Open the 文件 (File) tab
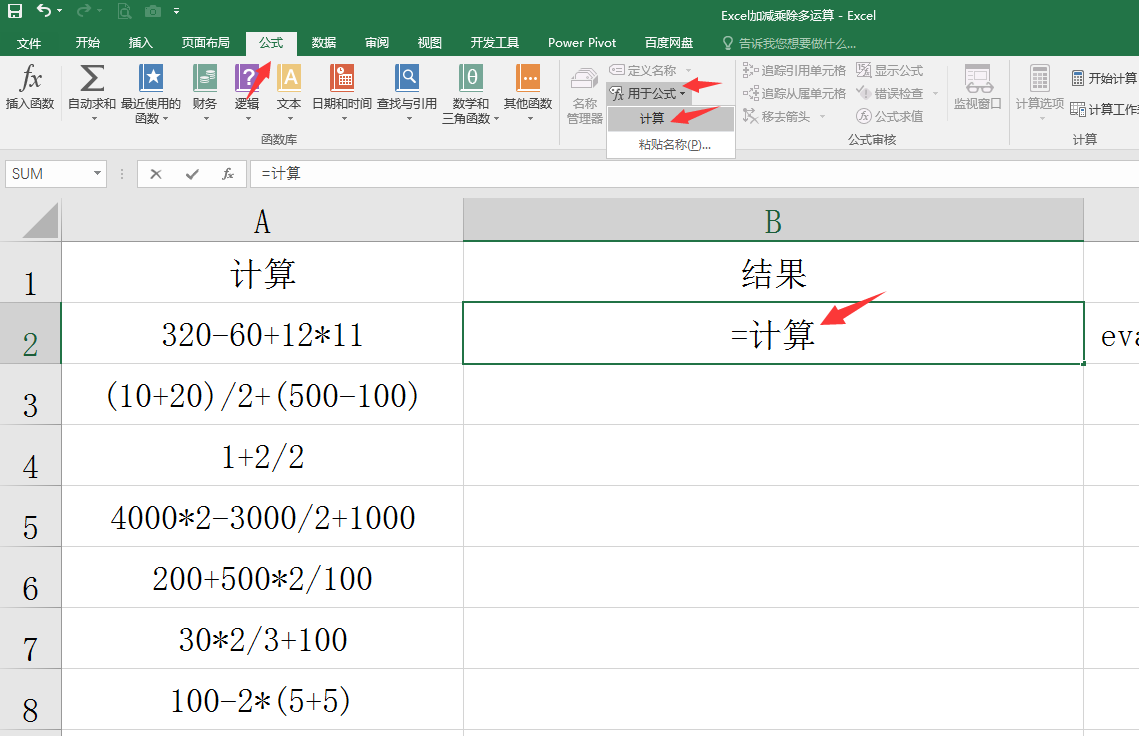1139x736 pixels. [29, 43]
